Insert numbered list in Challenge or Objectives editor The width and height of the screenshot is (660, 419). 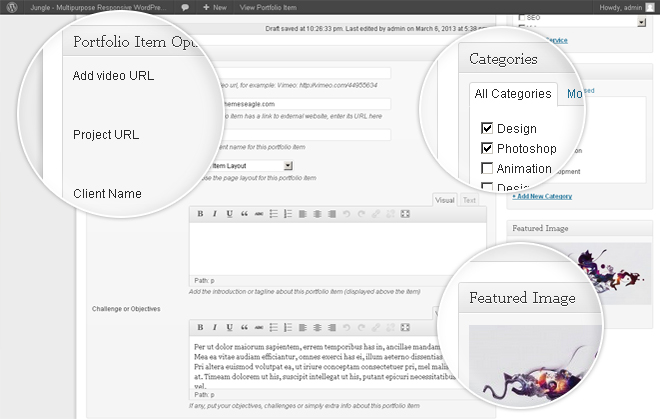288,327
